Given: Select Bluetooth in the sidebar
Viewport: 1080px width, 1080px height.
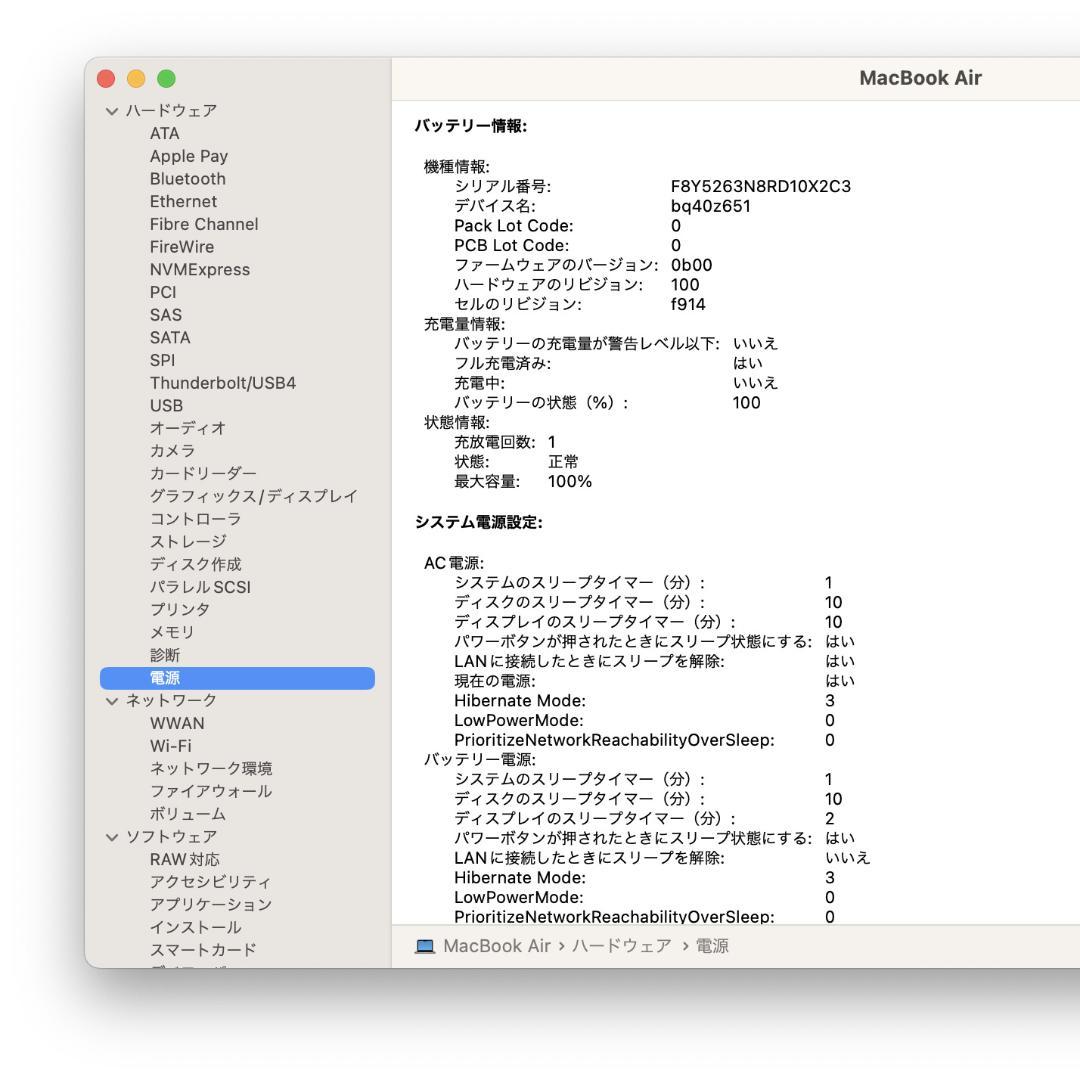Looking at the screenshot, I should 188,178.
